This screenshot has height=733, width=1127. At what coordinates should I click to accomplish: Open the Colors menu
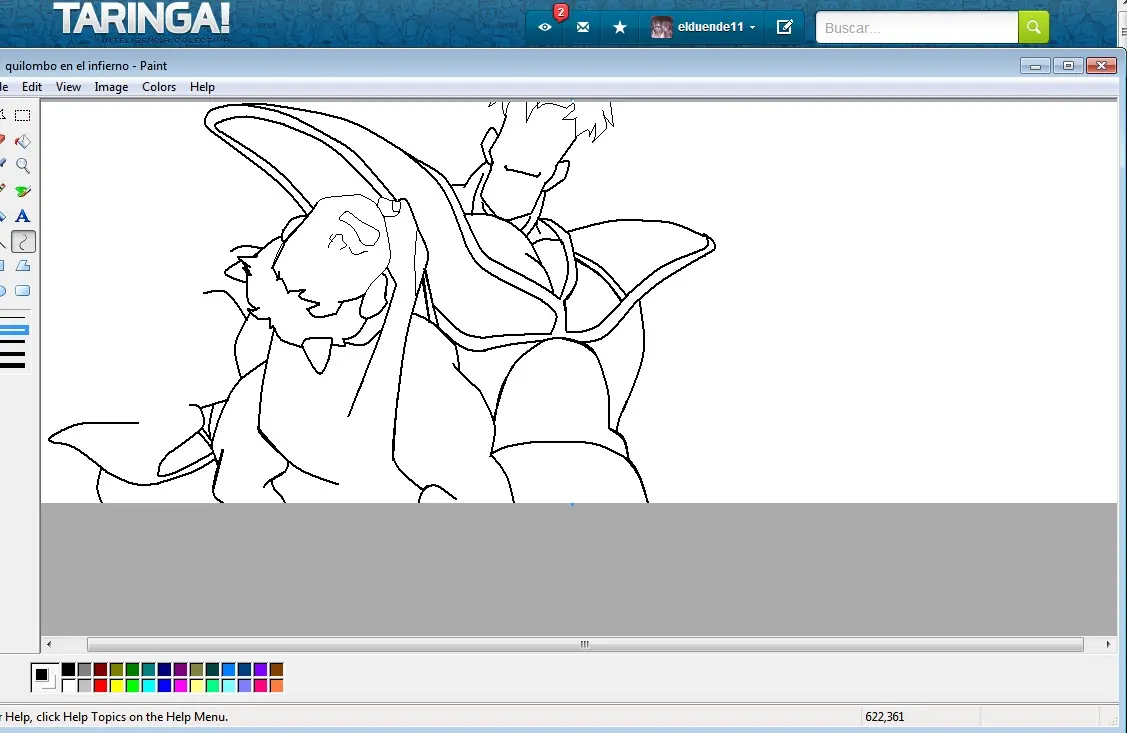159,87
